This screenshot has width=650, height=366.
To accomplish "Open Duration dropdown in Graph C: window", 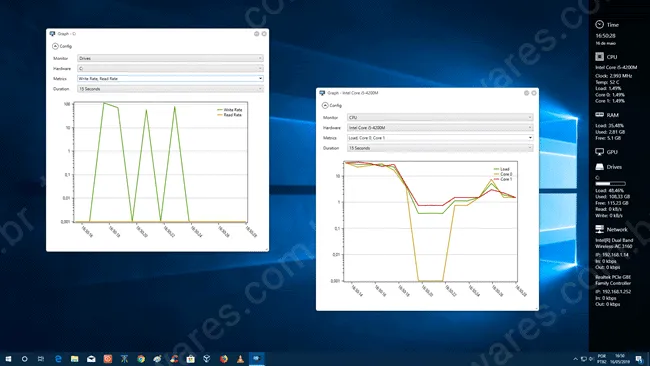I will coord(170,89).
